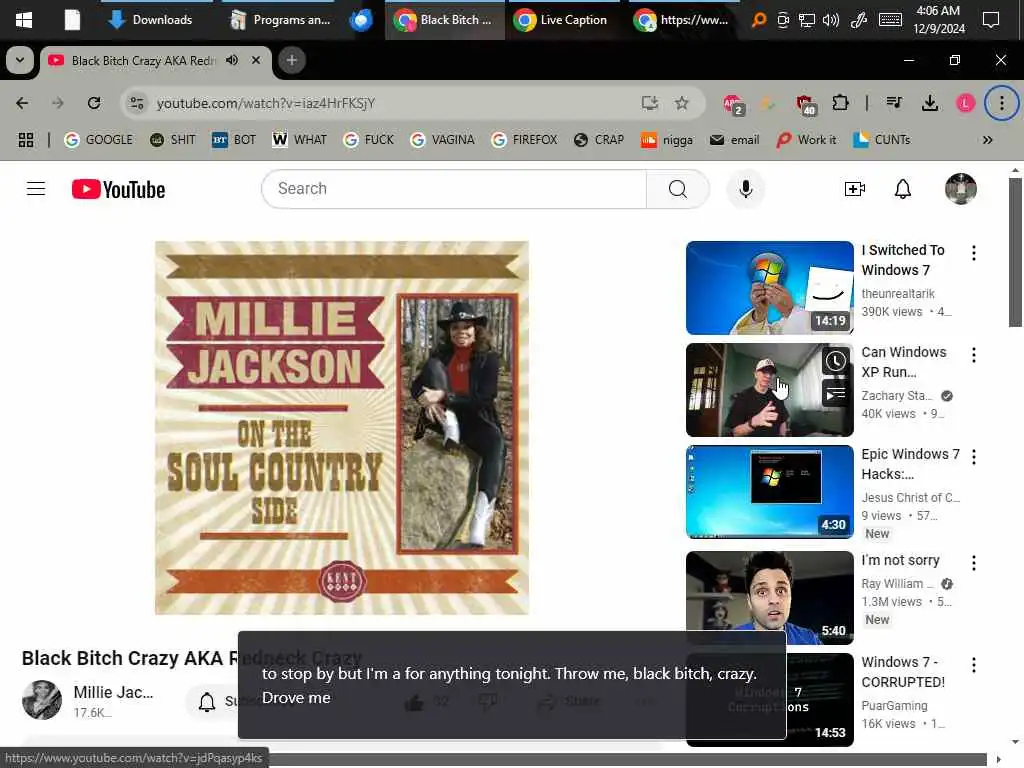Open the WHAT bookmark
The image size is (1024, 768).
pos(299,140)
